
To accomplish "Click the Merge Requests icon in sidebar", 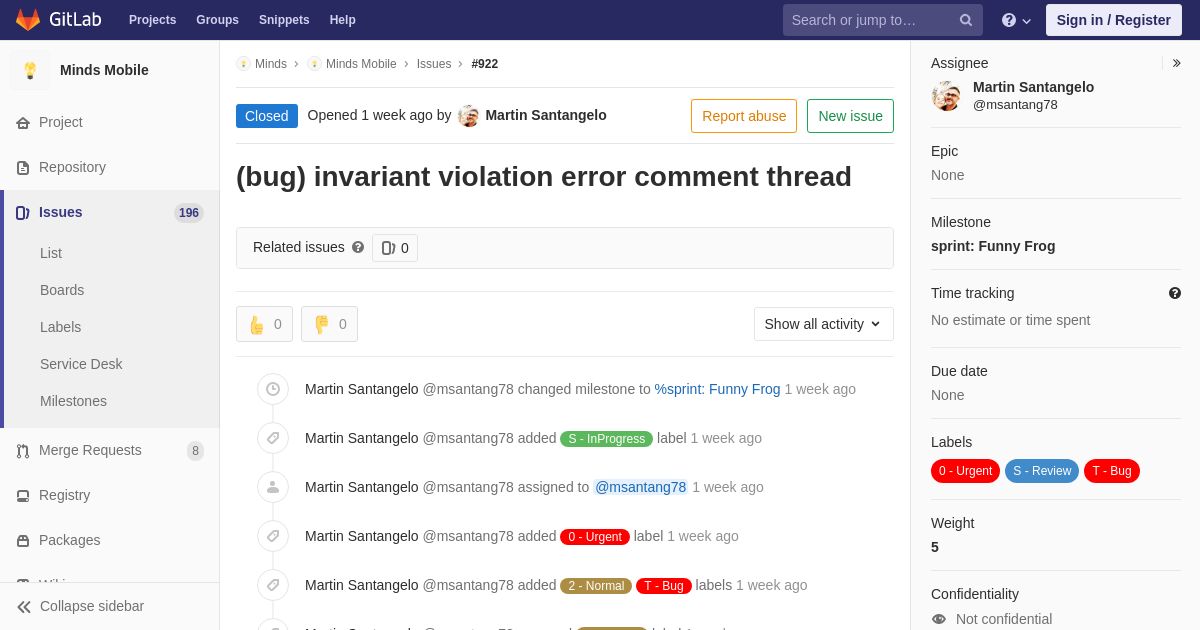I will (23, 451).
